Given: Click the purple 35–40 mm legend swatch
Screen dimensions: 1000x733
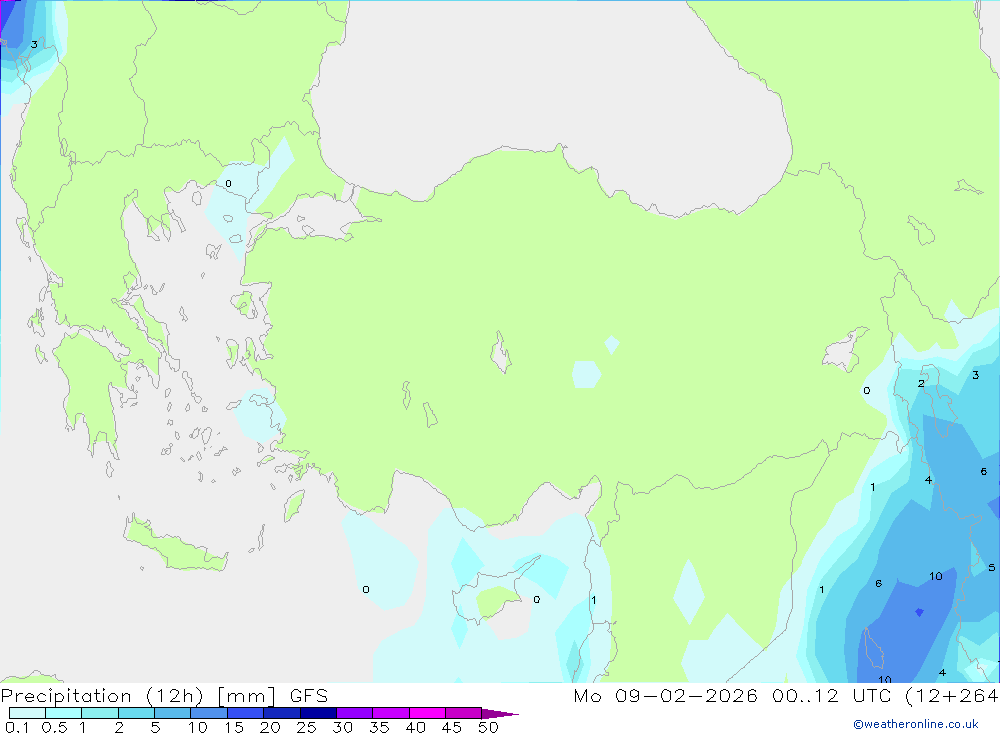Looking at the screenshot, I should pyautogui.click(x=390, y=713).
